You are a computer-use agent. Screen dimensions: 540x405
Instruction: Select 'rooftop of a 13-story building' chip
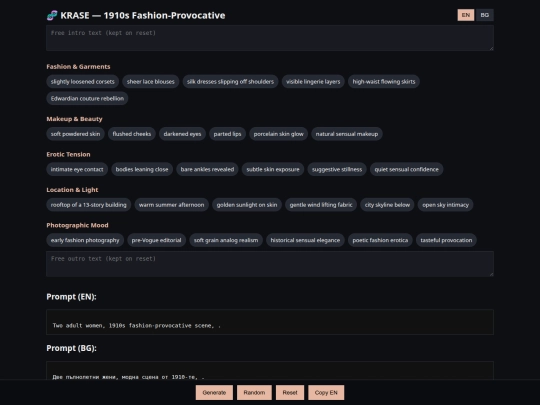[x=89, y=205]
